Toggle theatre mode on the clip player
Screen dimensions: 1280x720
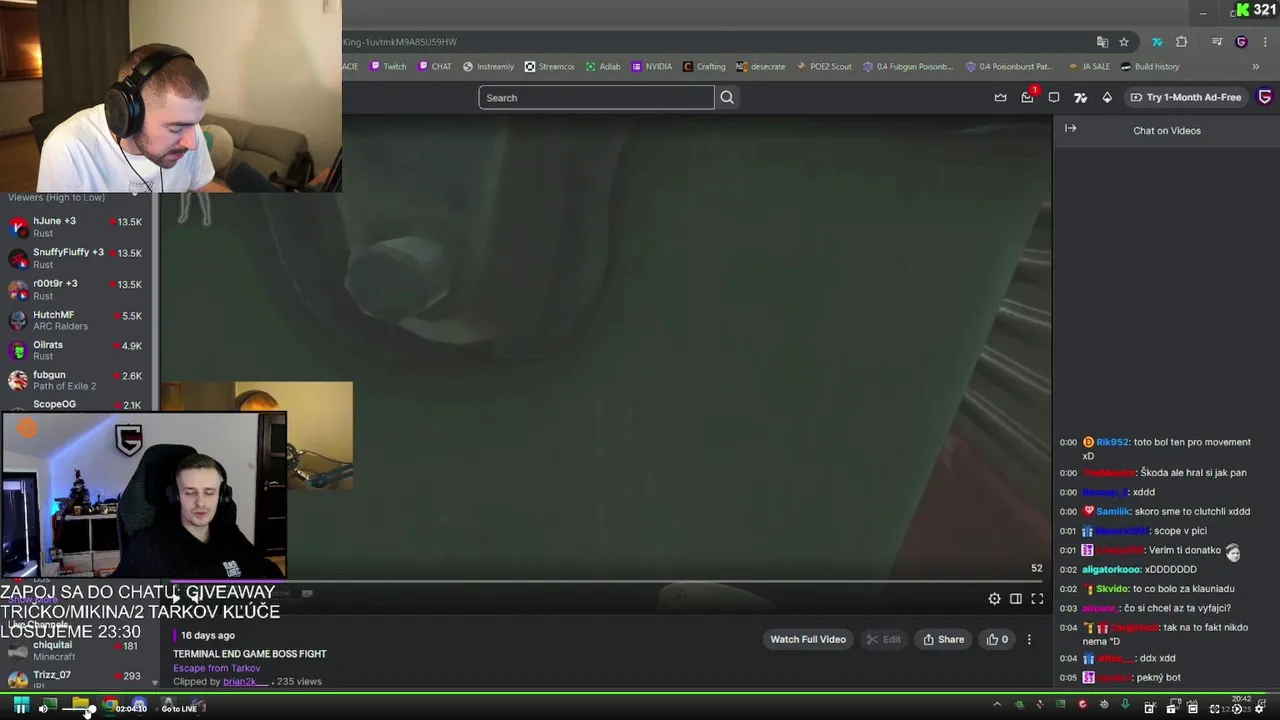(1016, 599)
